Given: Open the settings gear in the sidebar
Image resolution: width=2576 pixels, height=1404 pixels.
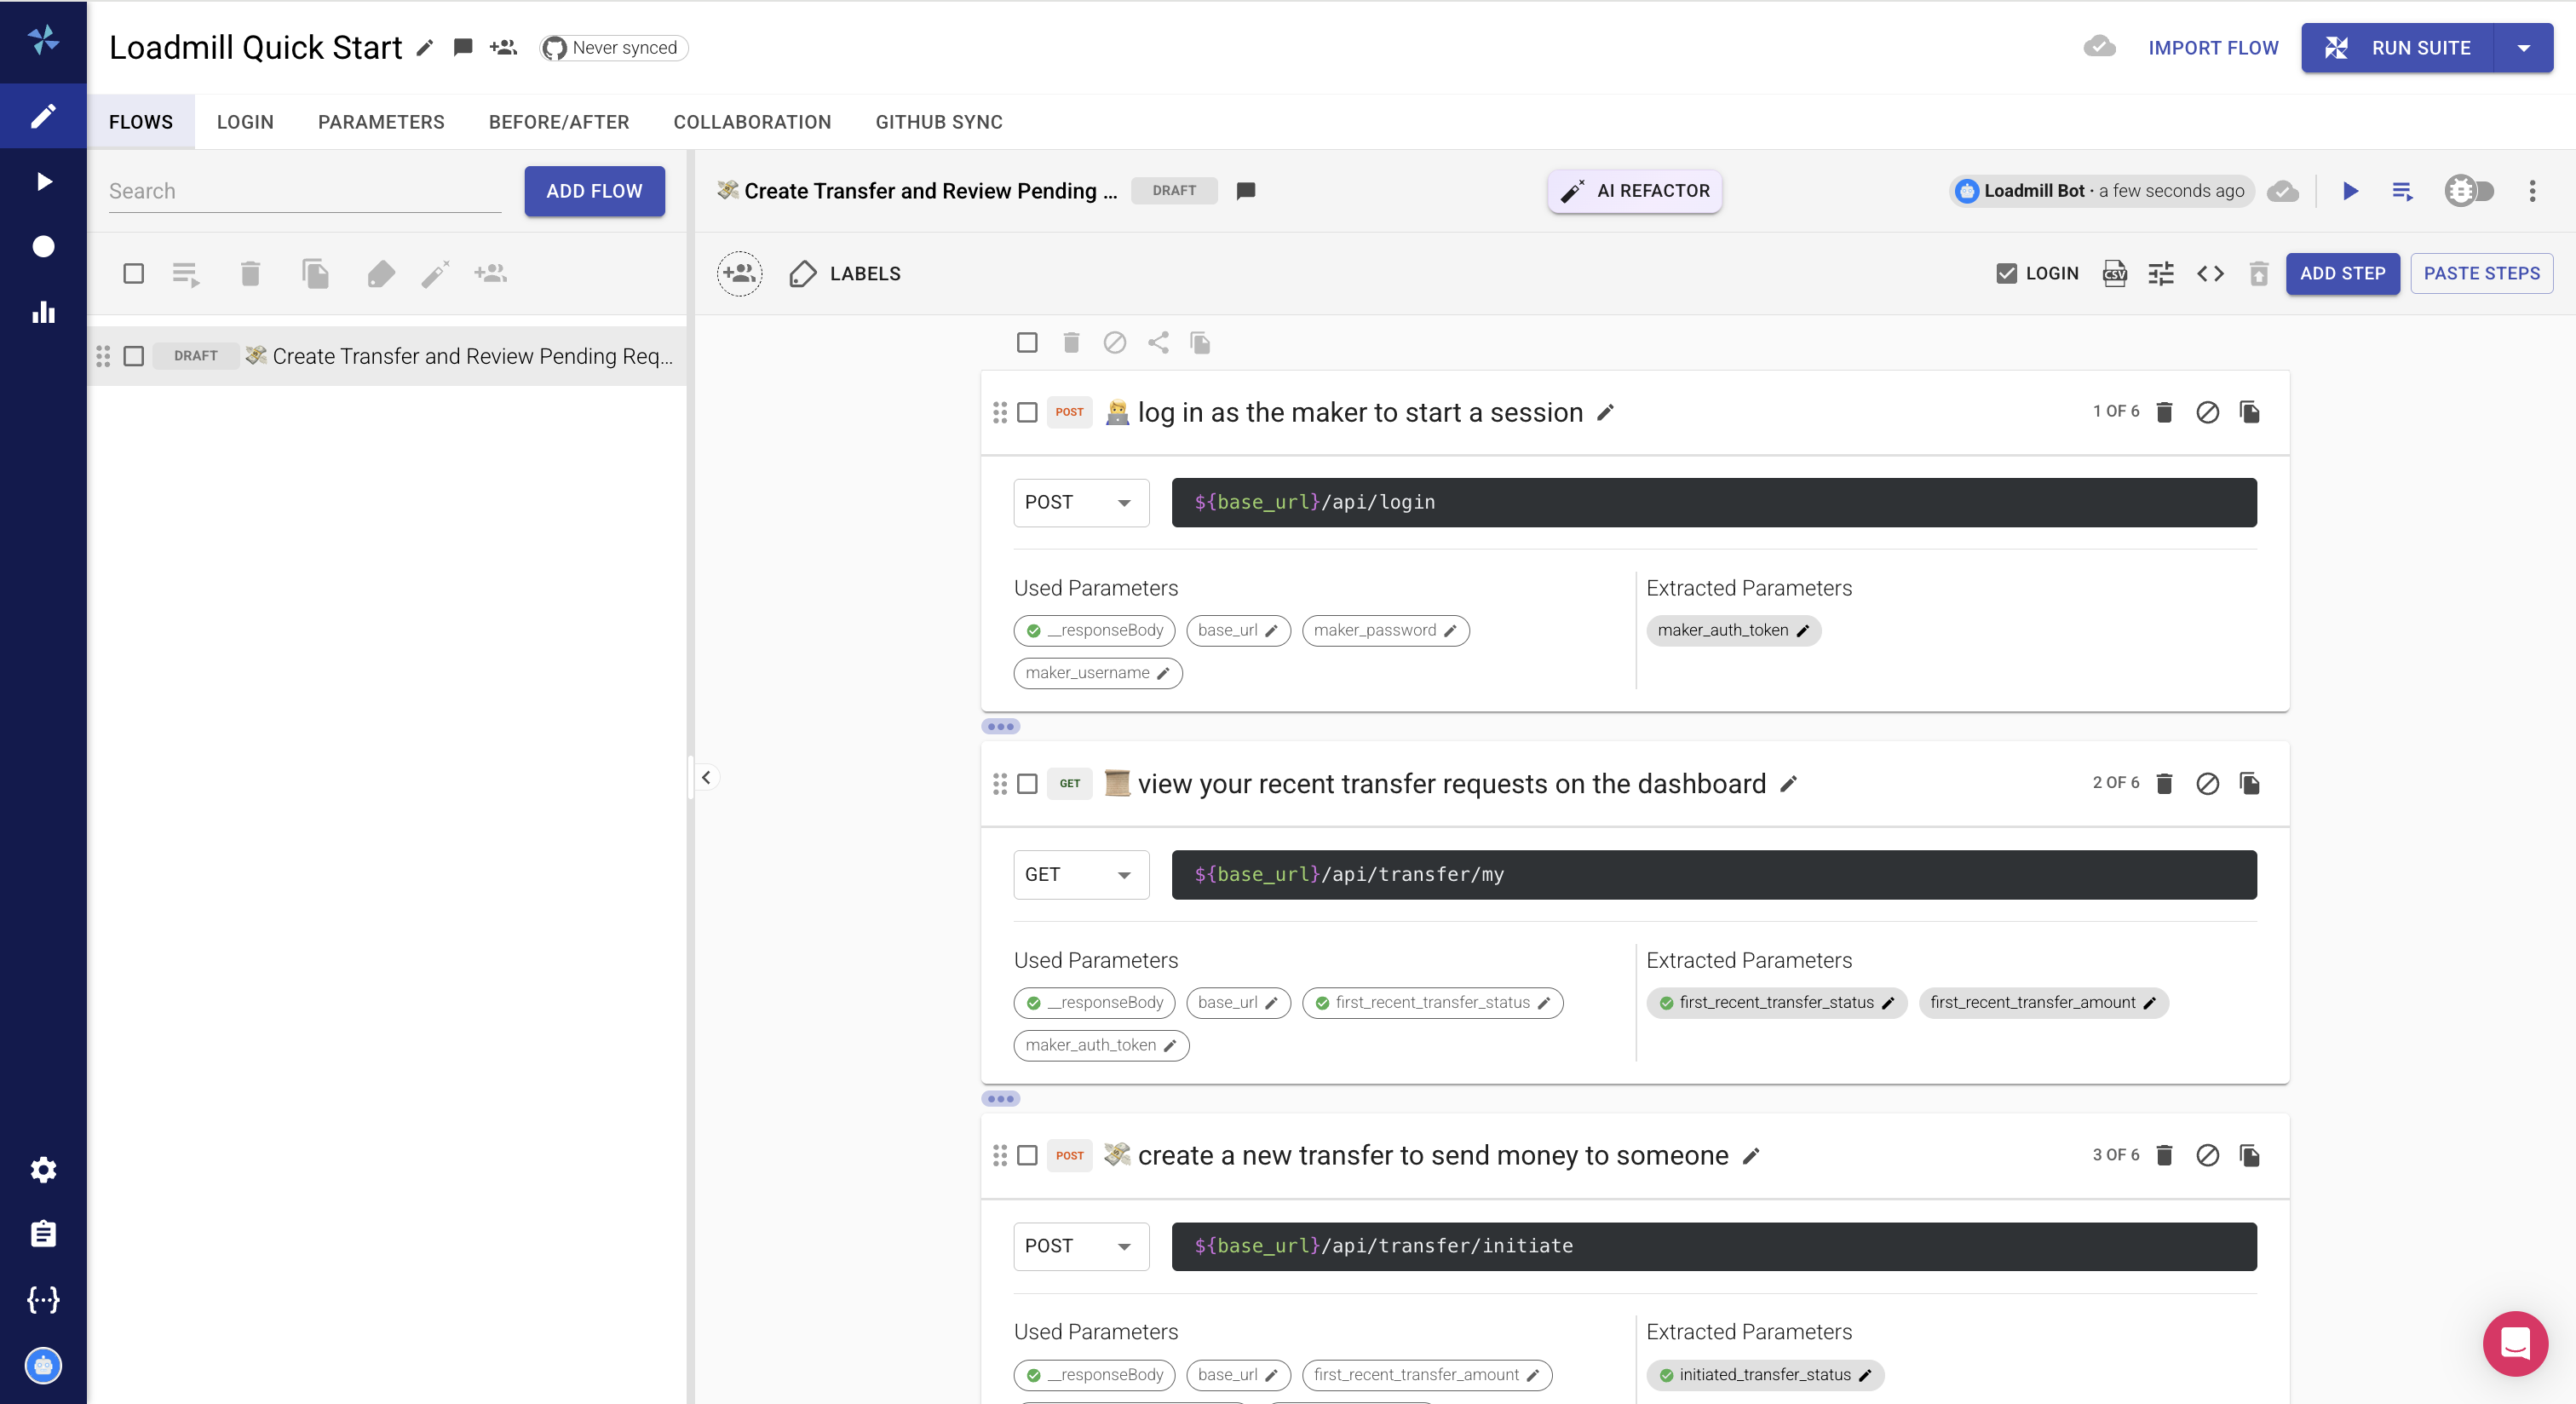Looking at the screenshot, I should pyautogui.click(x=43, y=1169).
